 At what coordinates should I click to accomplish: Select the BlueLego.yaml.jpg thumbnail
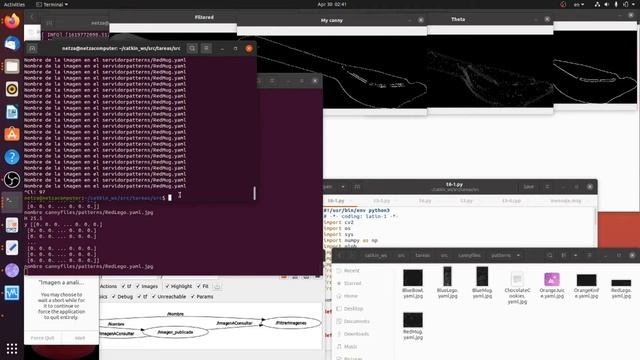pyautogui.click(x=447, y=276)
